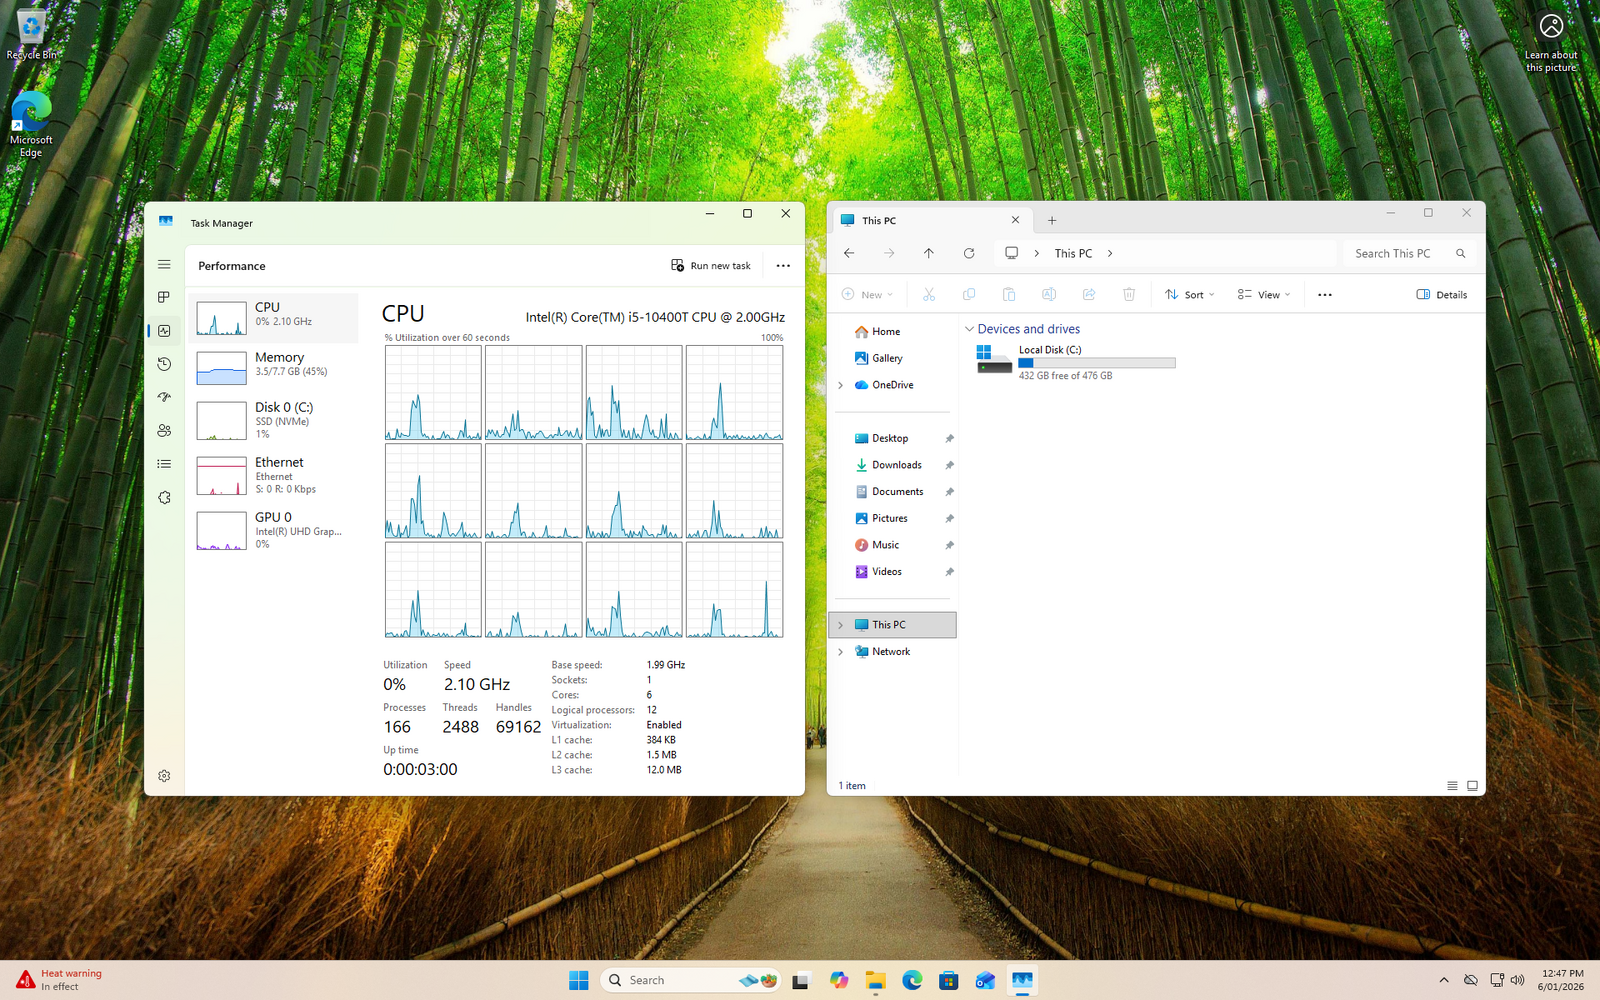Open Downloads folder in navigation pane

[x=896, y=465]
